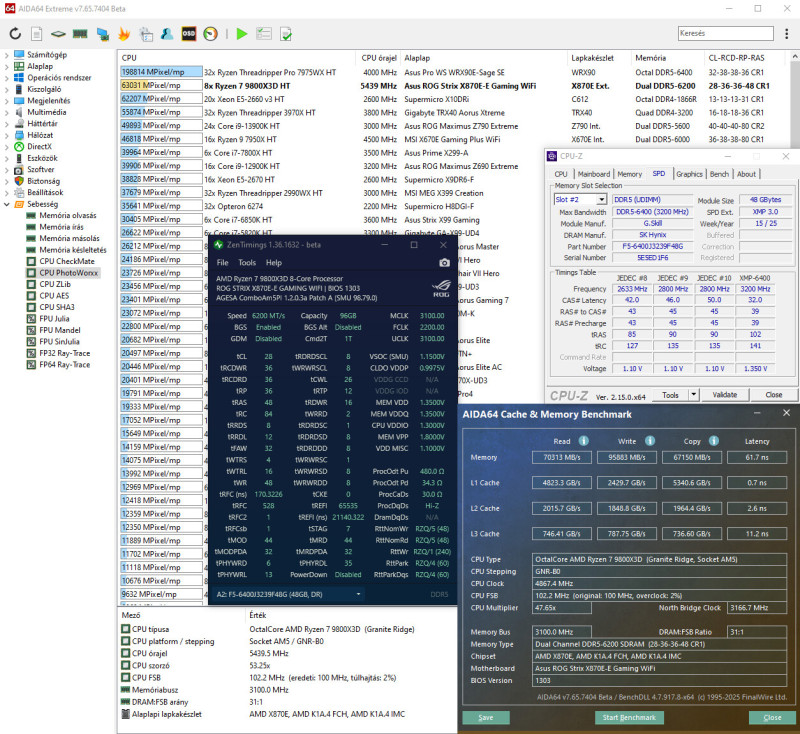Select FP64 Ray-Trace benchmark
The height and width of the screenshot is (734, 800).
coord(65,365)
